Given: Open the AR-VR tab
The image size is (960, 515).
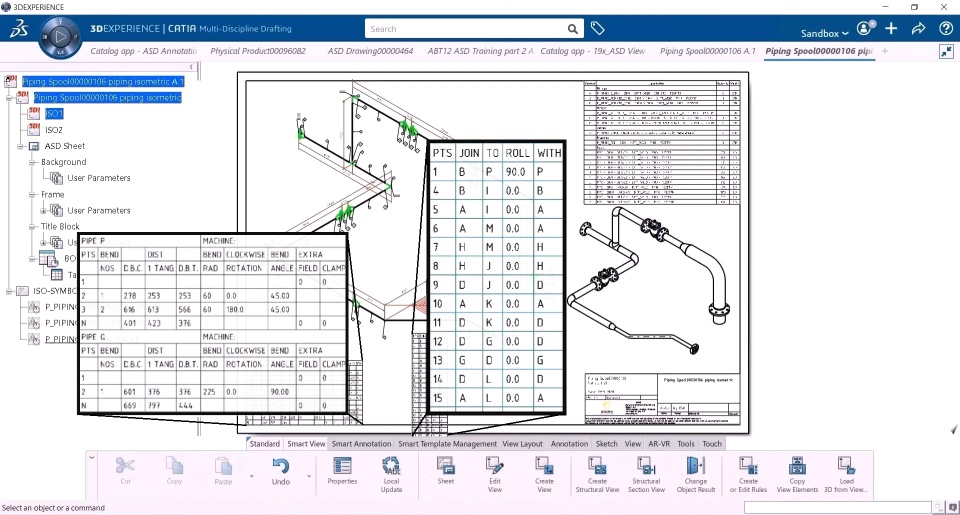Looking at the screenshot, I should [659, 444].
